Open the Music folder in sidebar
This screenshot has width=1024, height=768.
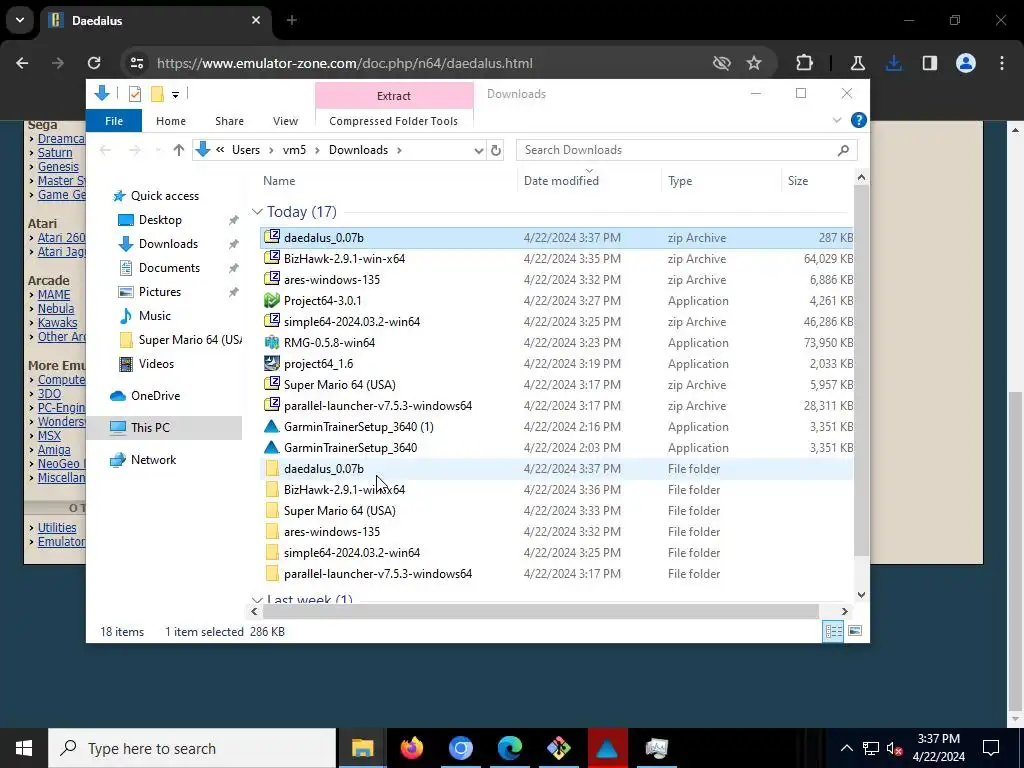tap(155, 316)
